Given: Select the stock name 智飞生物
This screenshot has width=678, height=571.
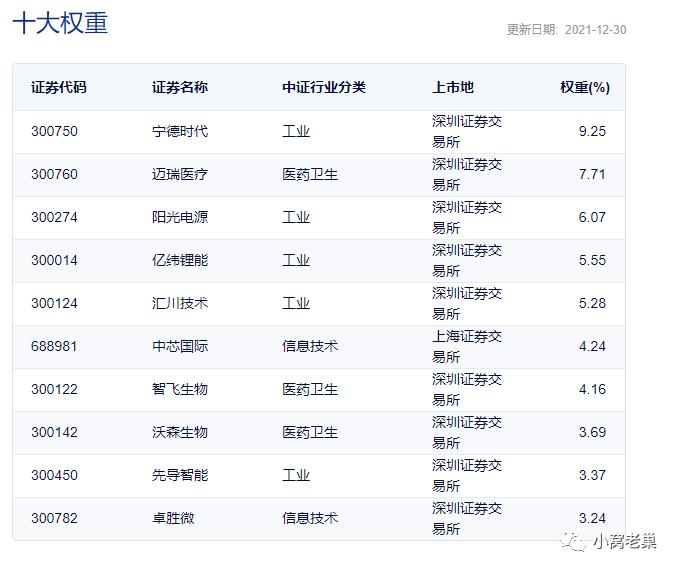Looking at the screenshot, I should coord(180,389).
